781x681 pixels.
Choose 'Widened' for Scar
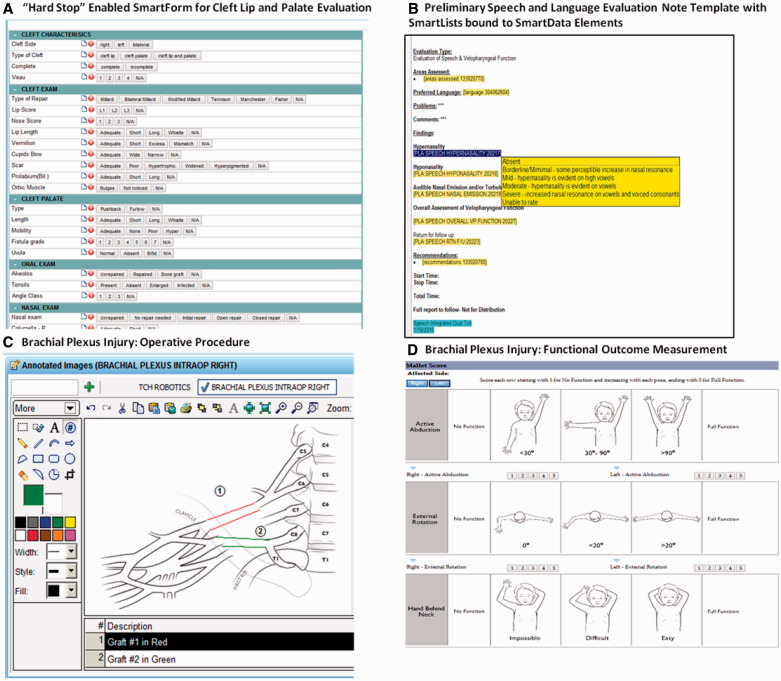[x=194, y=166]
